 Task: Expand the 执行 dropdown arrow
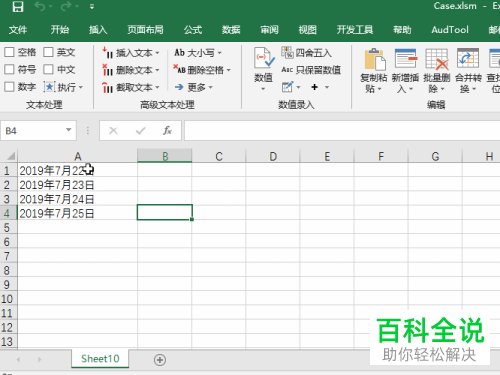pyautogui.click(x=81, y=88)
